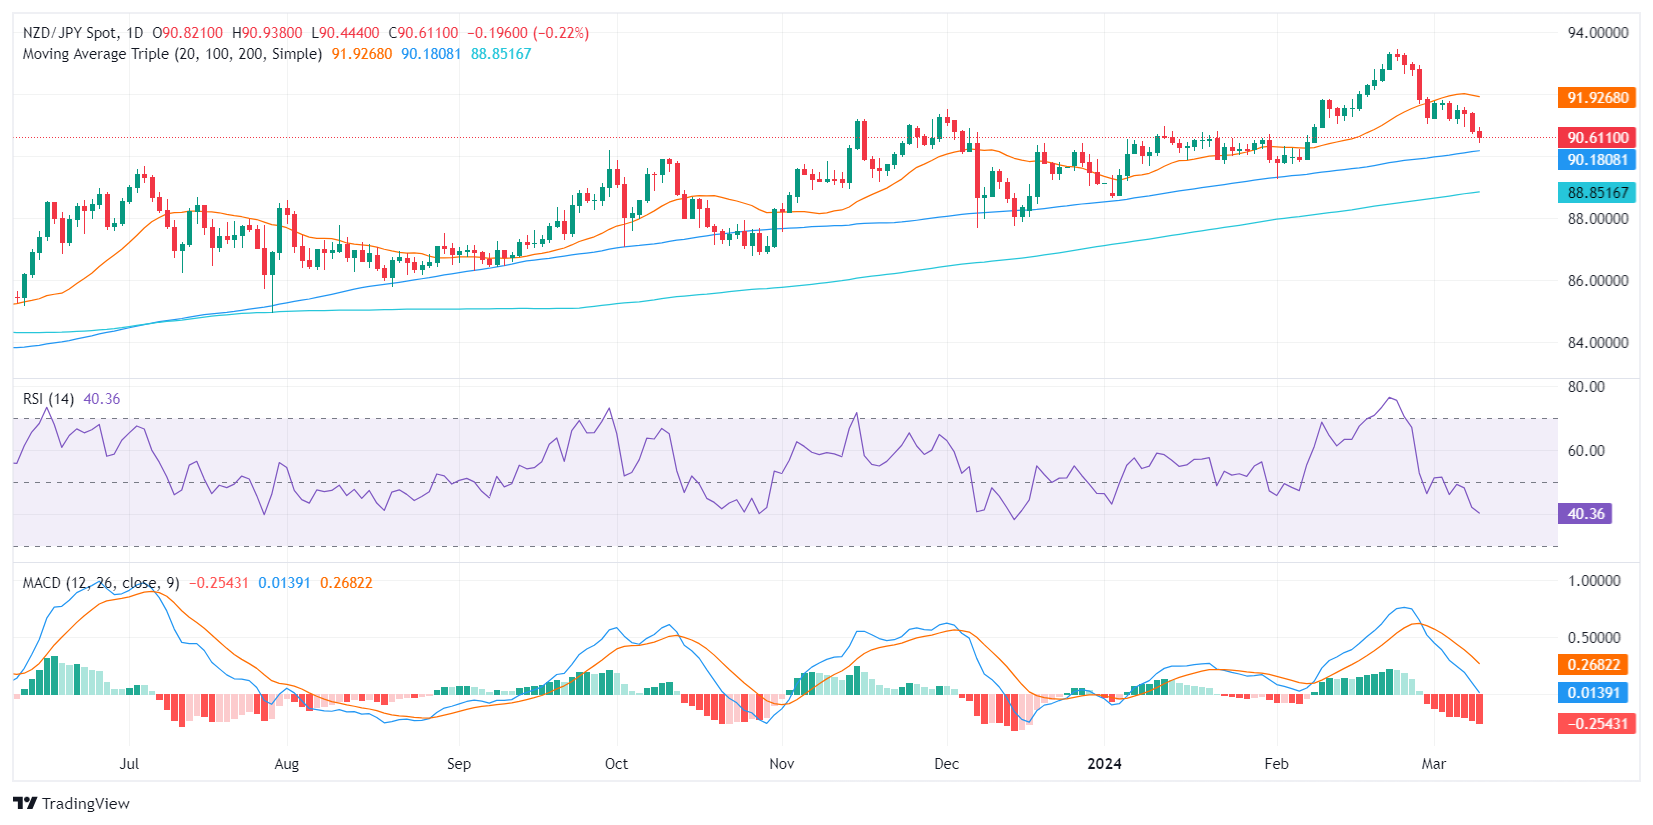Screen dimensions: 1653x825
Task: Click the purple 40.36 RSI value tag
Action: pyautogui.click(x=1585, y=514)
